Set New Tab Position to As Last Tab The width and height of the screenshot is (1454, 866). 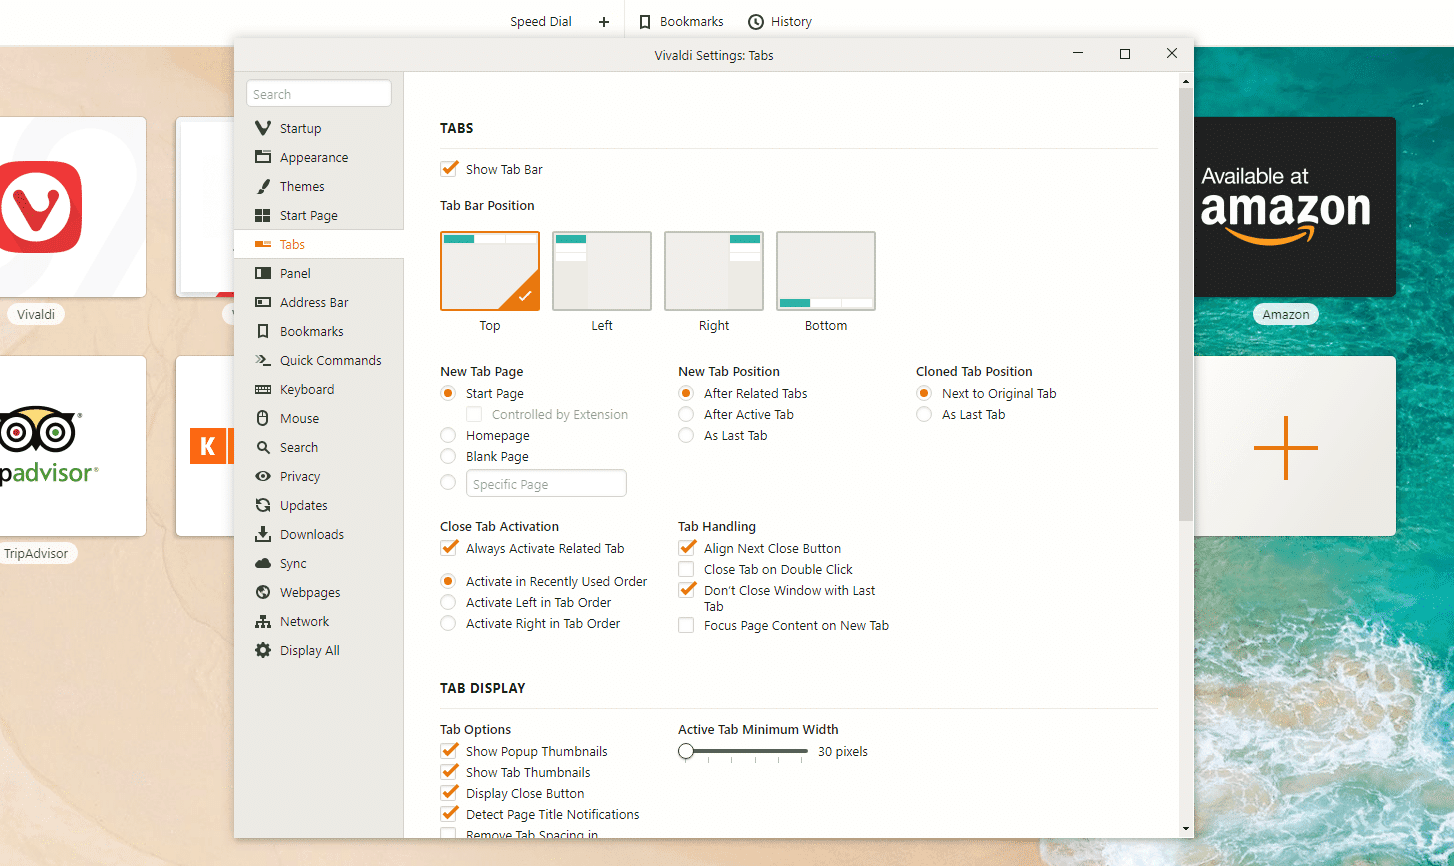(686, 435)
